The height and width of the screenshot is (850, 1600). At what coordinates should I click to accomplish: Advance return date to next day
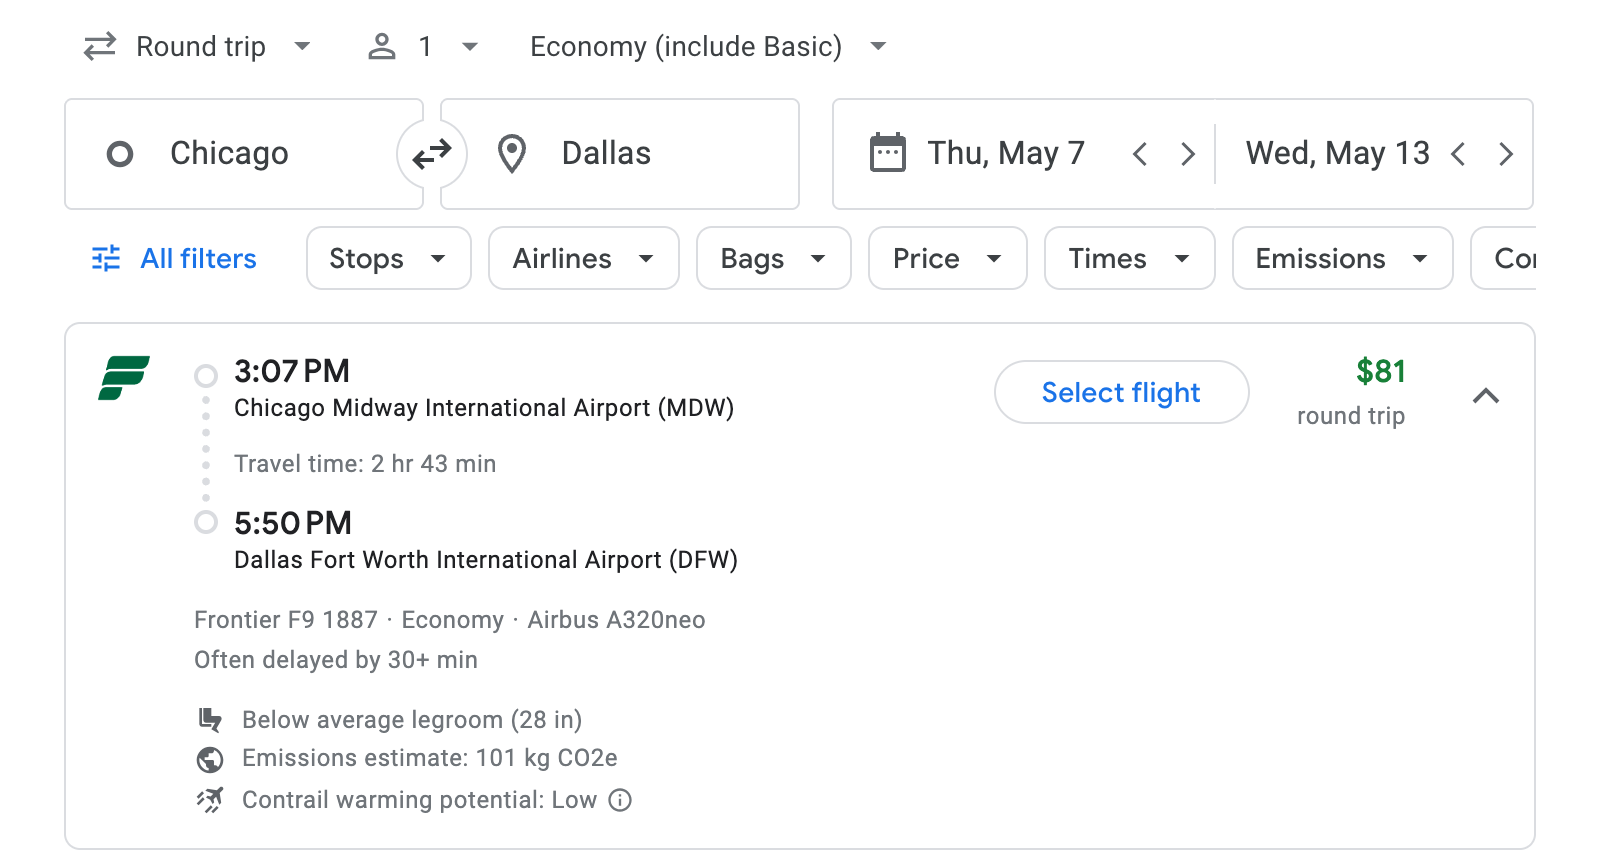pyautogui.click(x=1506, y=153)
